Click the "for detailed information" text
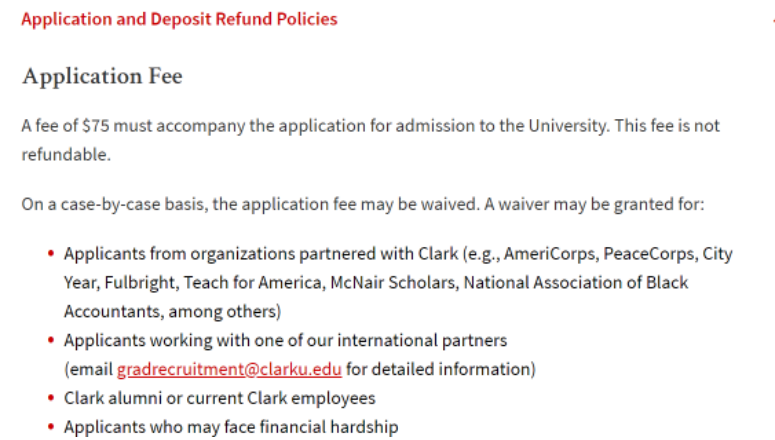Screen dimensions: 775x440 (441, 369)
